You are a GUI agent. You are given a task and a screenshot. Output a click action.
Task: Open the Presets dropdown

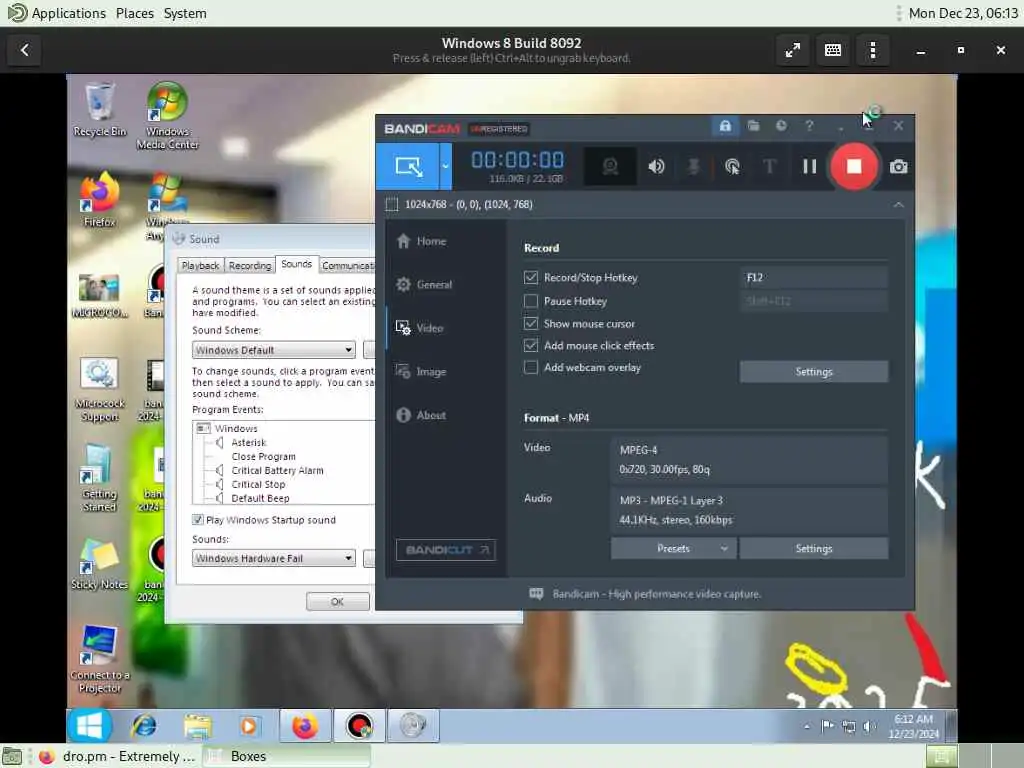pyautogui.click(x=673, y=549)
